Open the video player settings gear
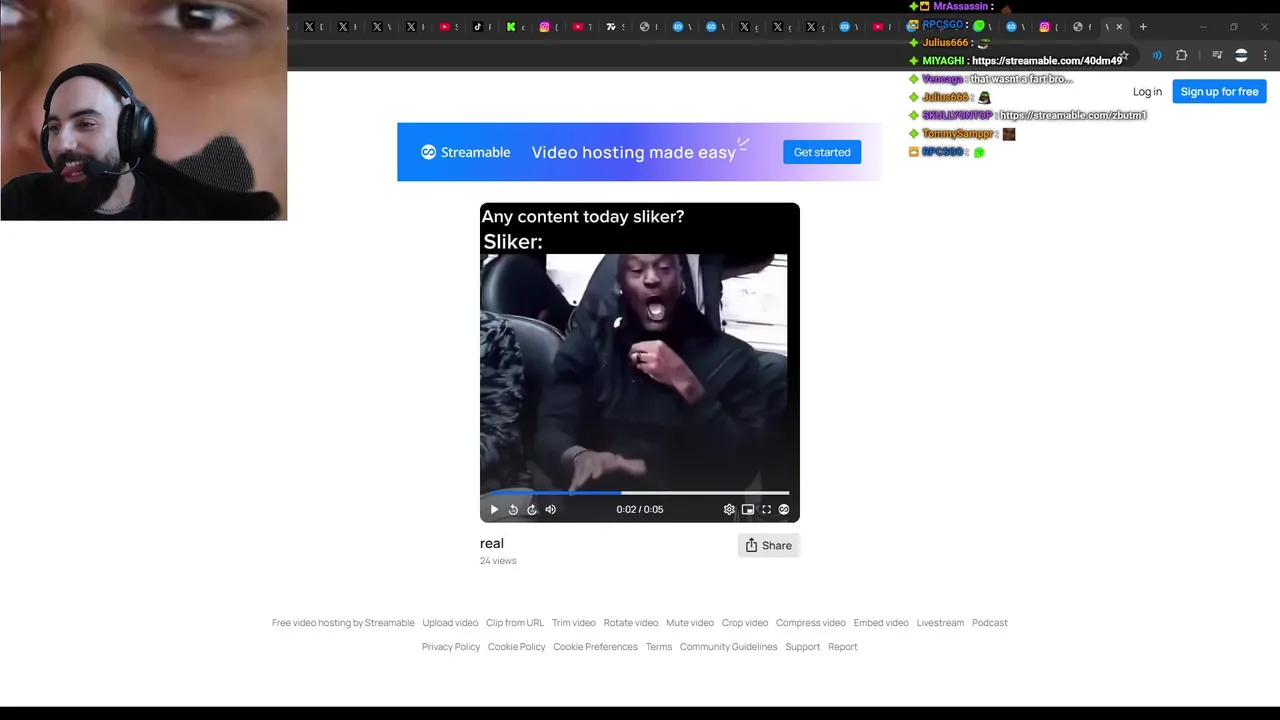Viewport: 1280px width, 720px height. (x=729, y=509)
